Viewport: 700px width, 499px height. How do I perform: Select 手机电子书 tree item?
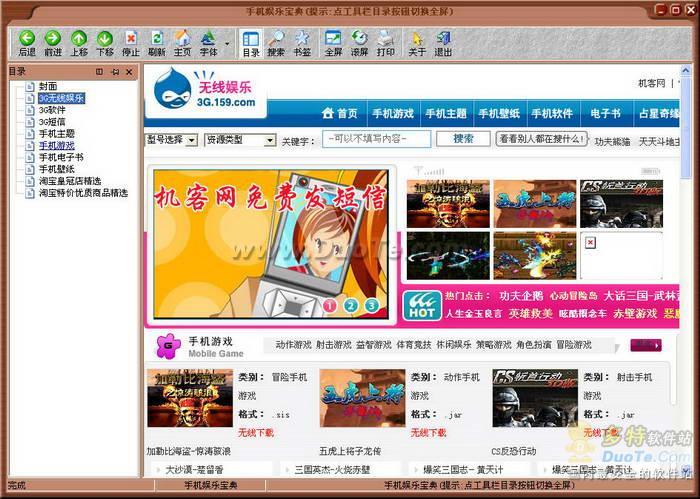[x=61, y=157]
